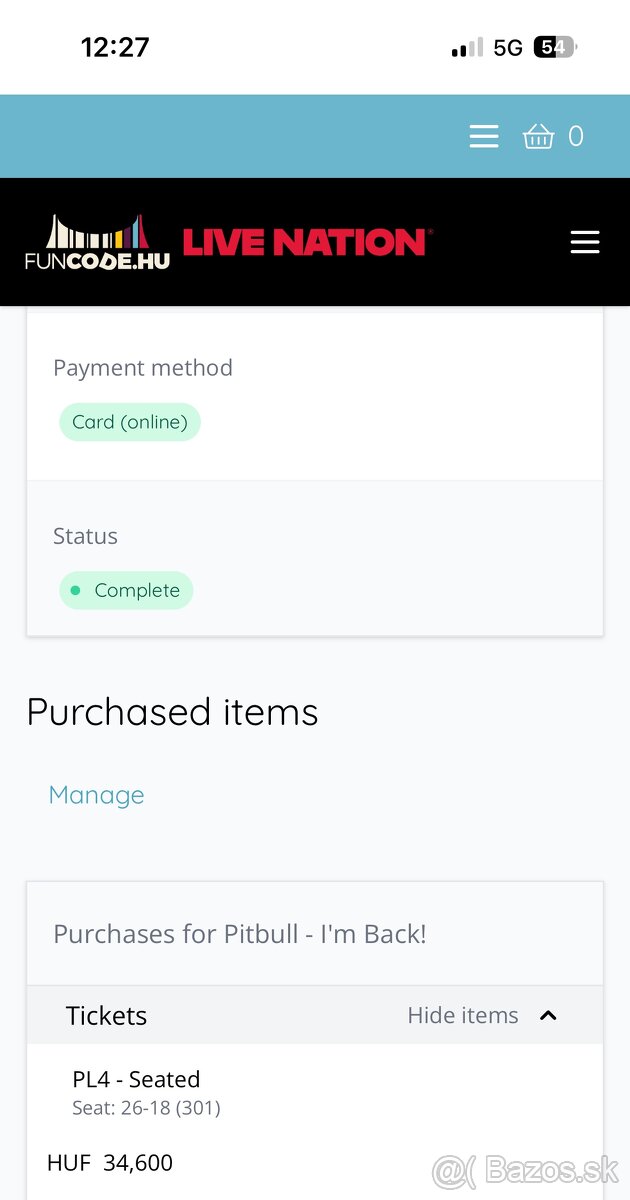Click the Hide items toggle text
This screenshot has width=630, height=1200.
[462, 1016]
